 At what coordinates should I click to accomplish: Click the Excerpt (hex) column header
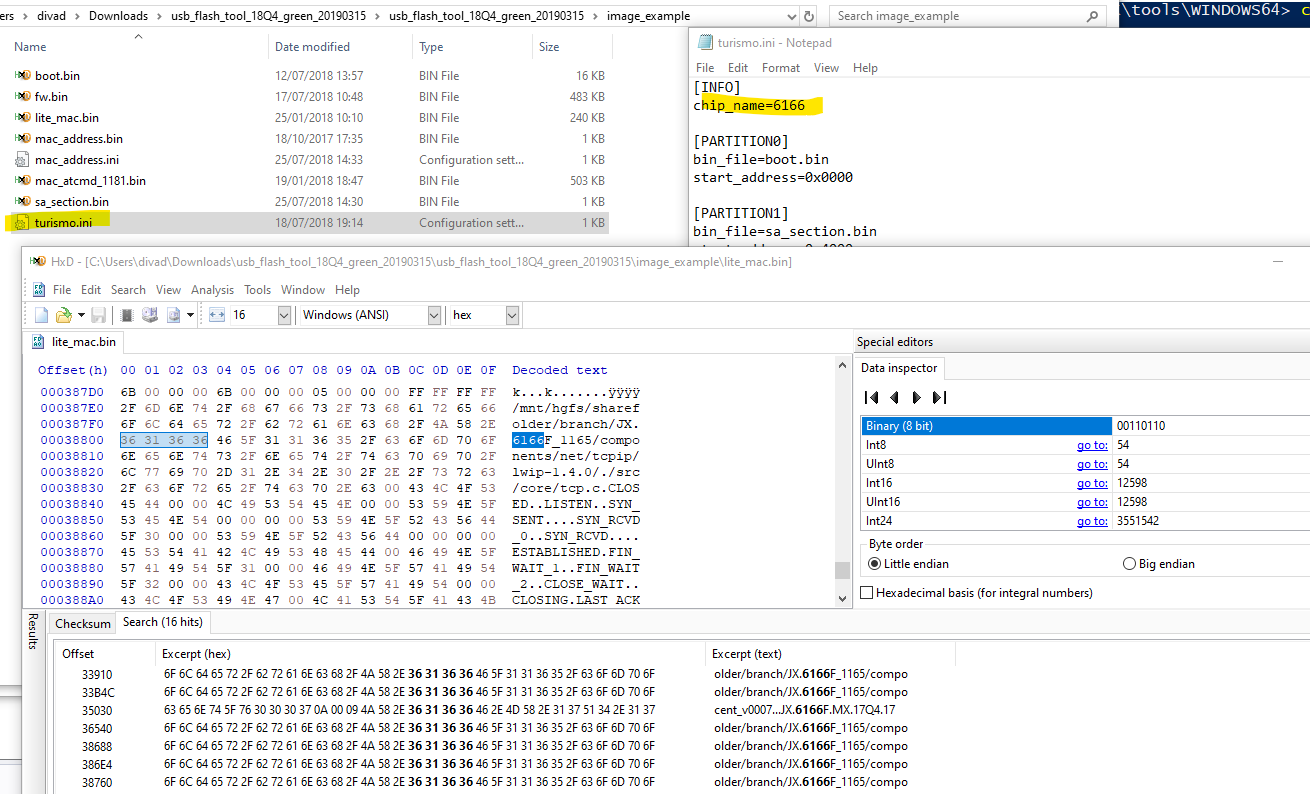click(430, 654)
